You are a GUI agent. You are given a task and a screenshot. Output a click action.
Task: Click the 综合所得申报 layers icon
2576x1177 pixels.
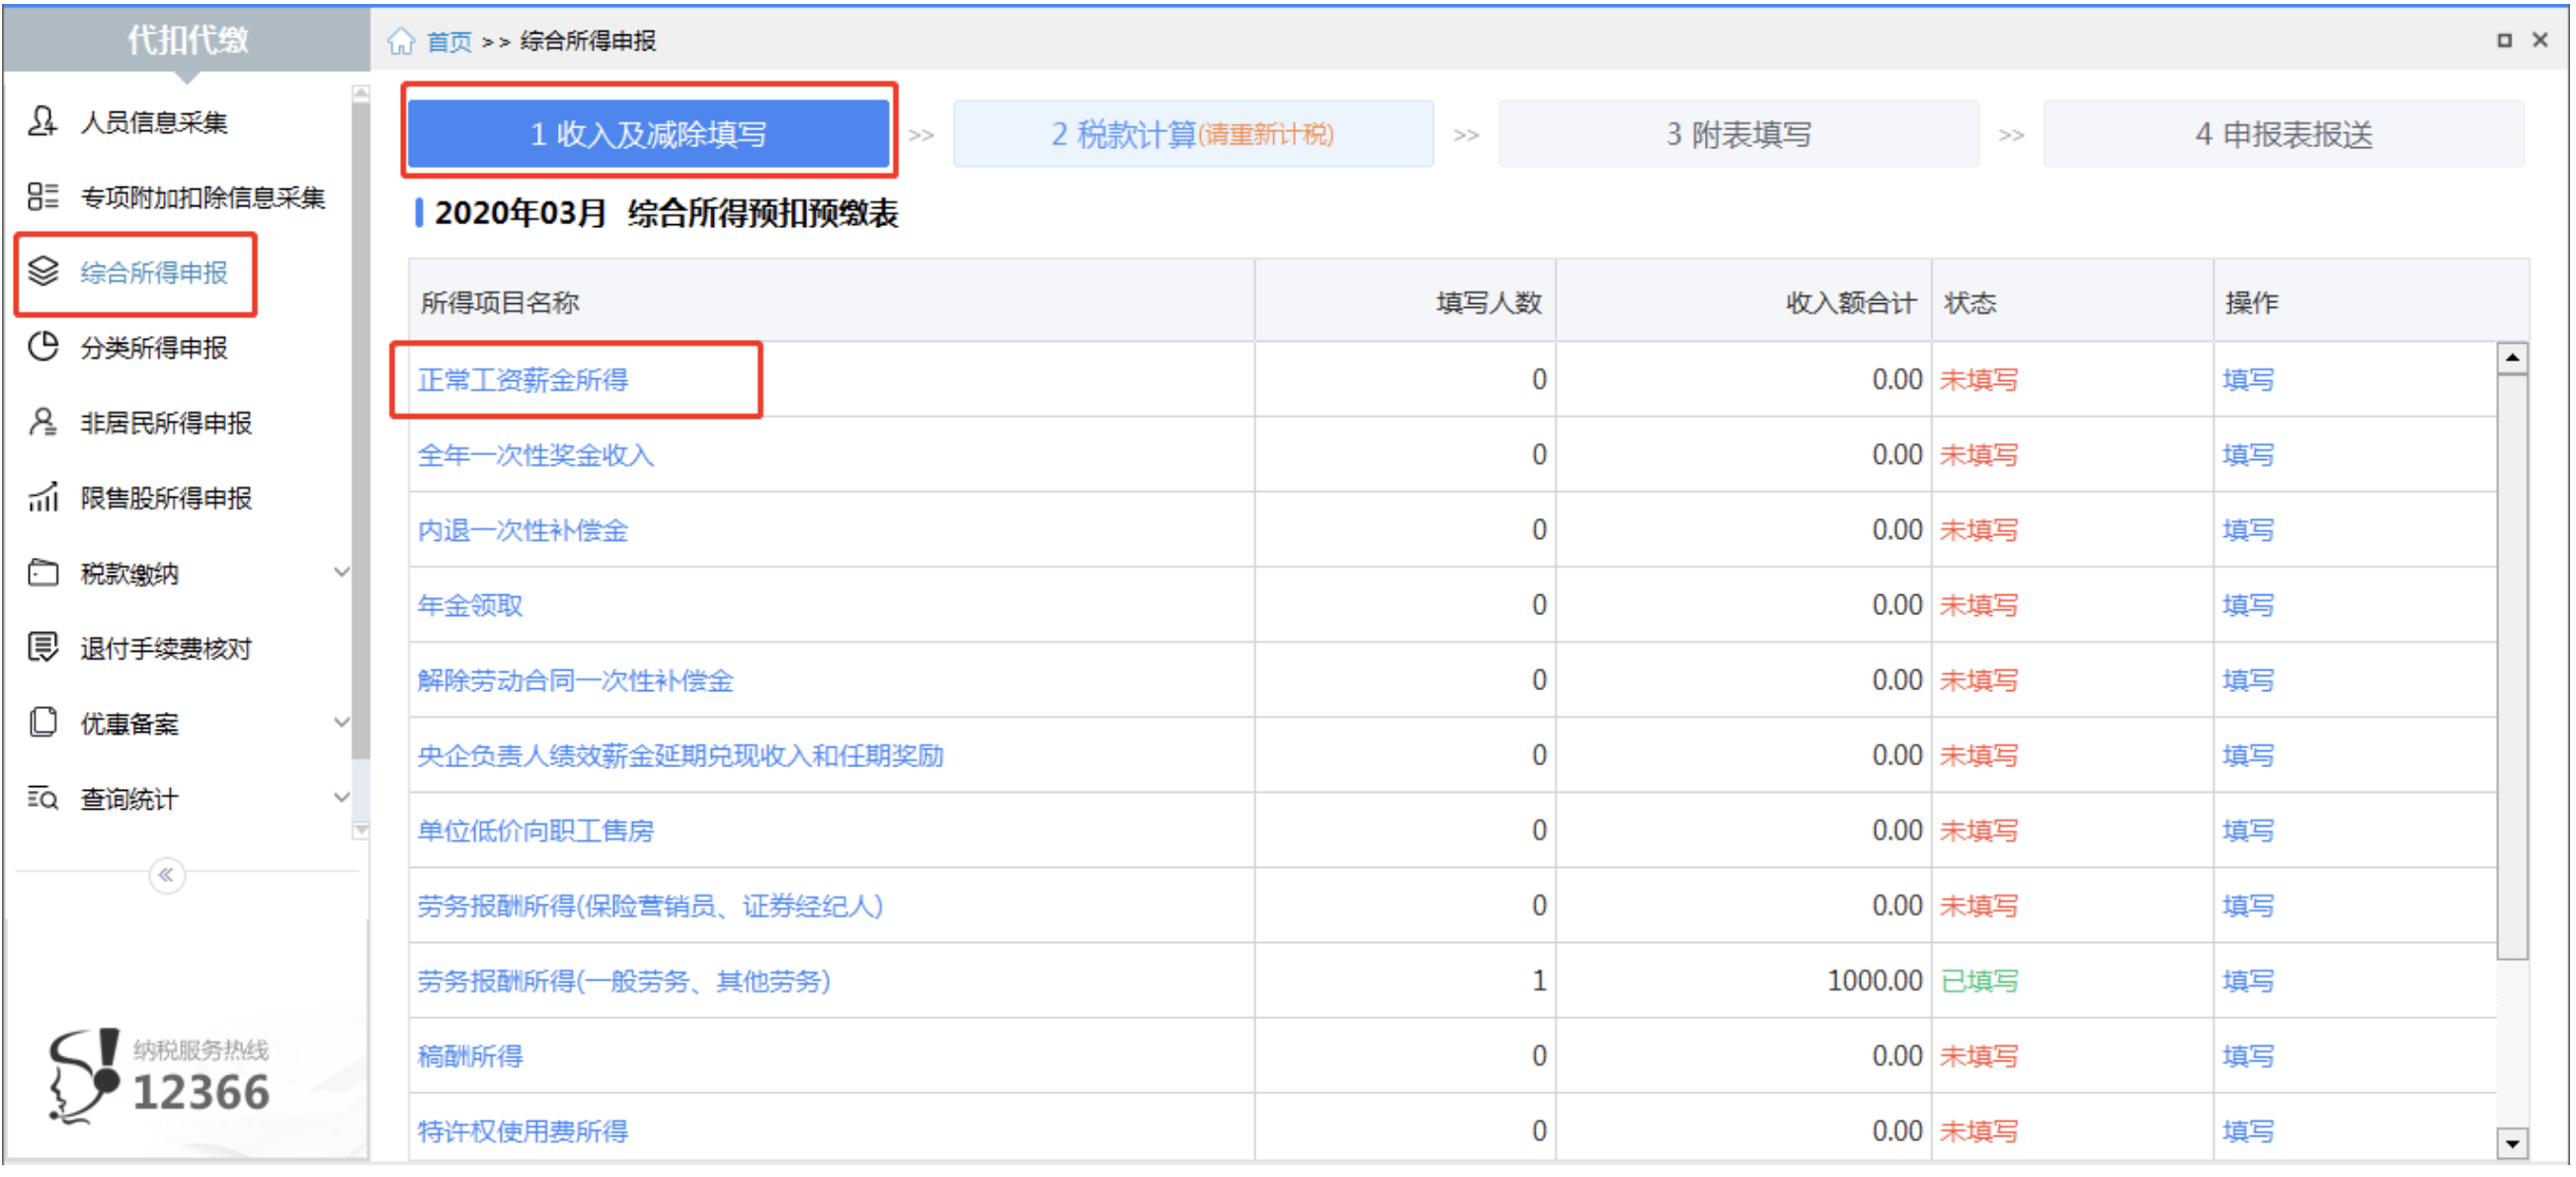pos(43,272)
